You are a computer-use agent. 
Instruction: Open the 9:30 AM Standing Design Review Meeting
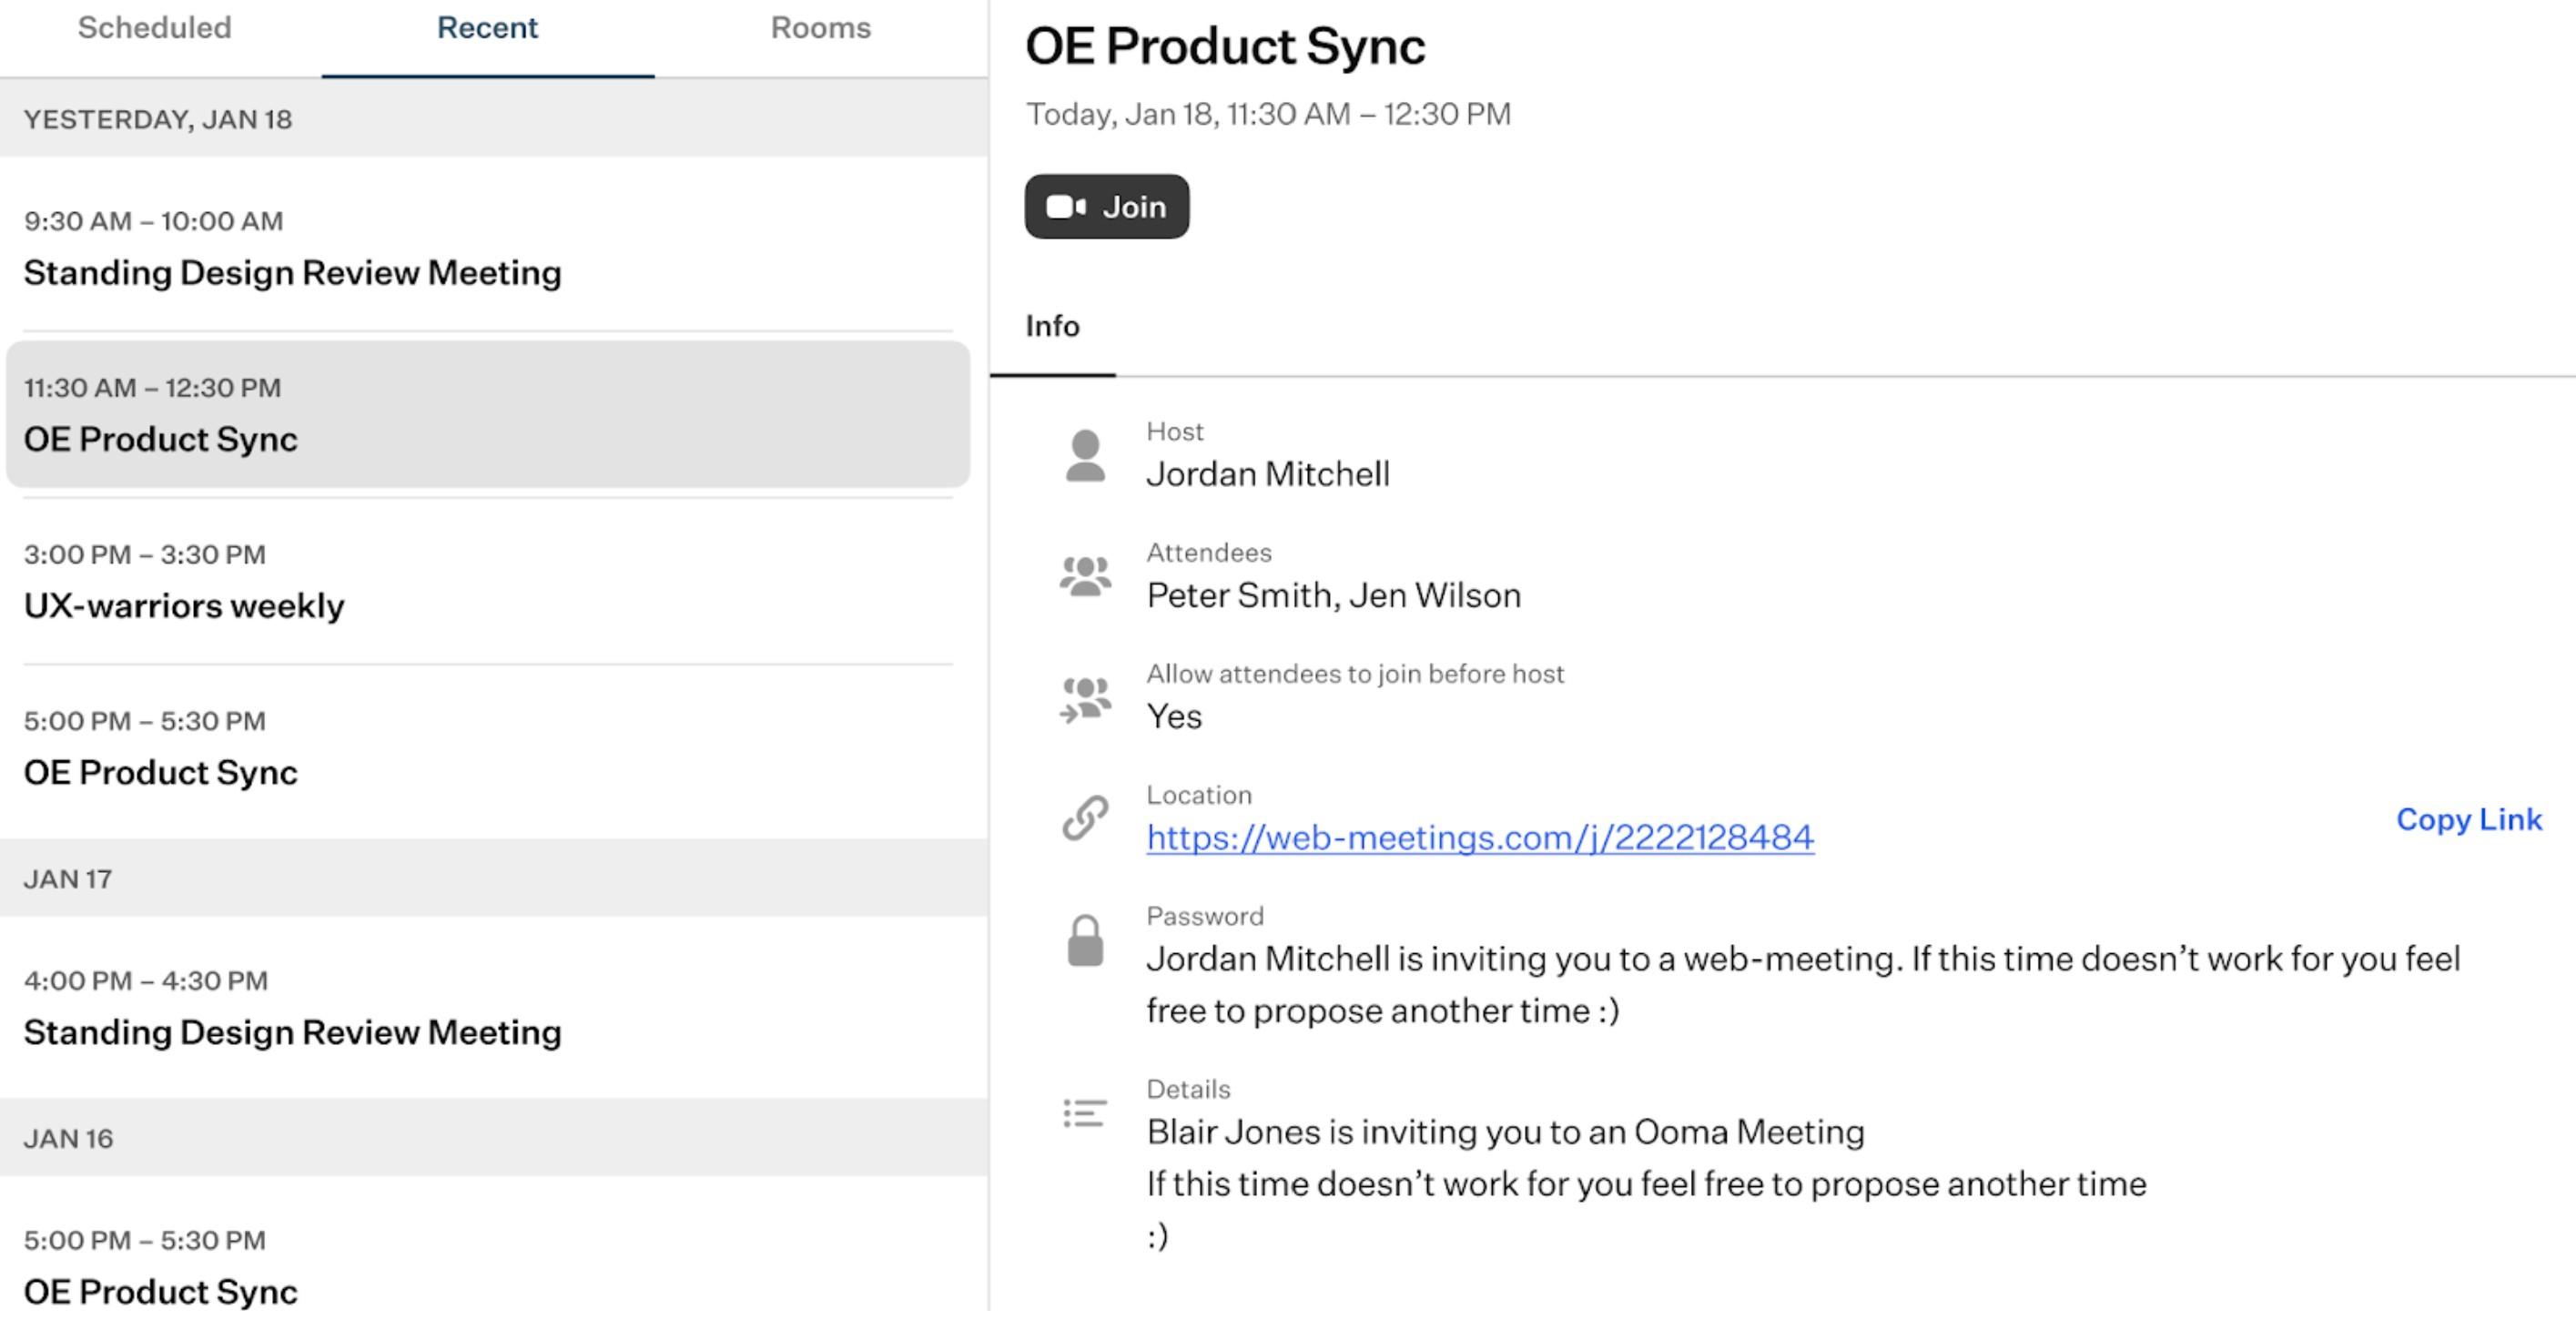(488, 247)
